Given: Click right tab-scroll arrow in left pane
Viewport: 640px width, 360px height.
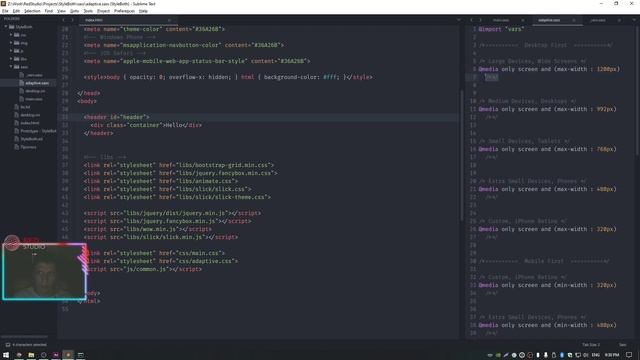Looking at the screenshot, I should point(72,20).
